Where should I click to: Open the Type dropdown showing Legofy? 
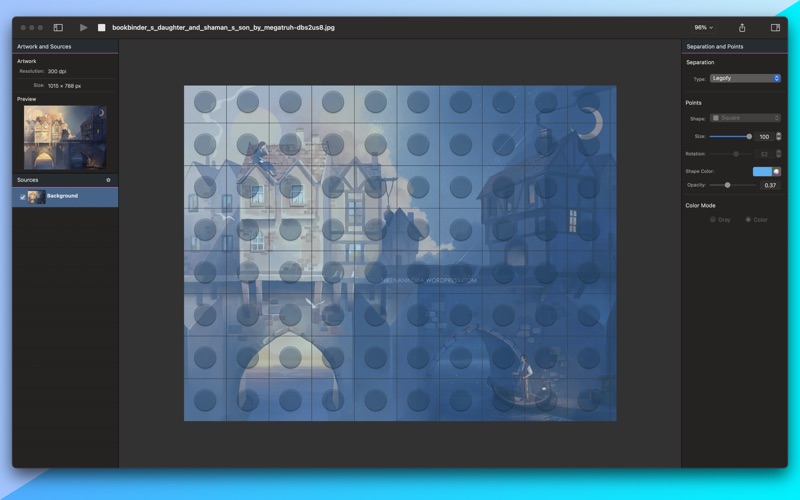tap(745, 78)
